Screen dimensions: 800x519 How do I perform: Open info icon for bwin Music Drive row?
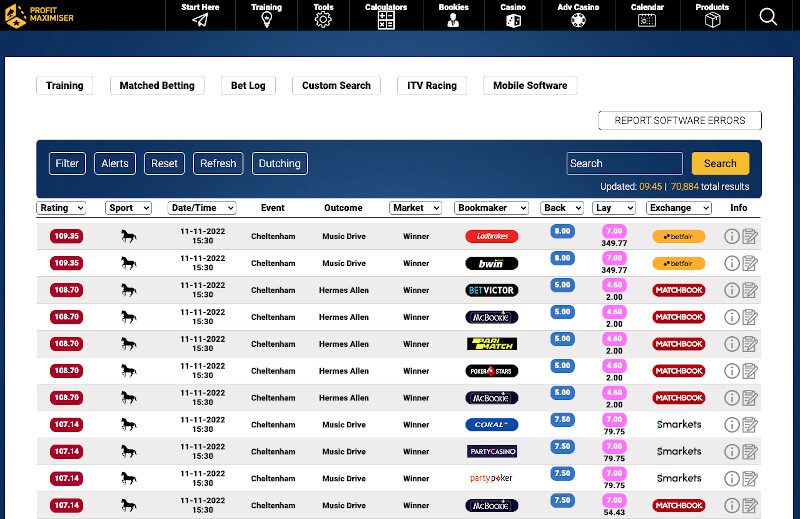coord(732,263)
